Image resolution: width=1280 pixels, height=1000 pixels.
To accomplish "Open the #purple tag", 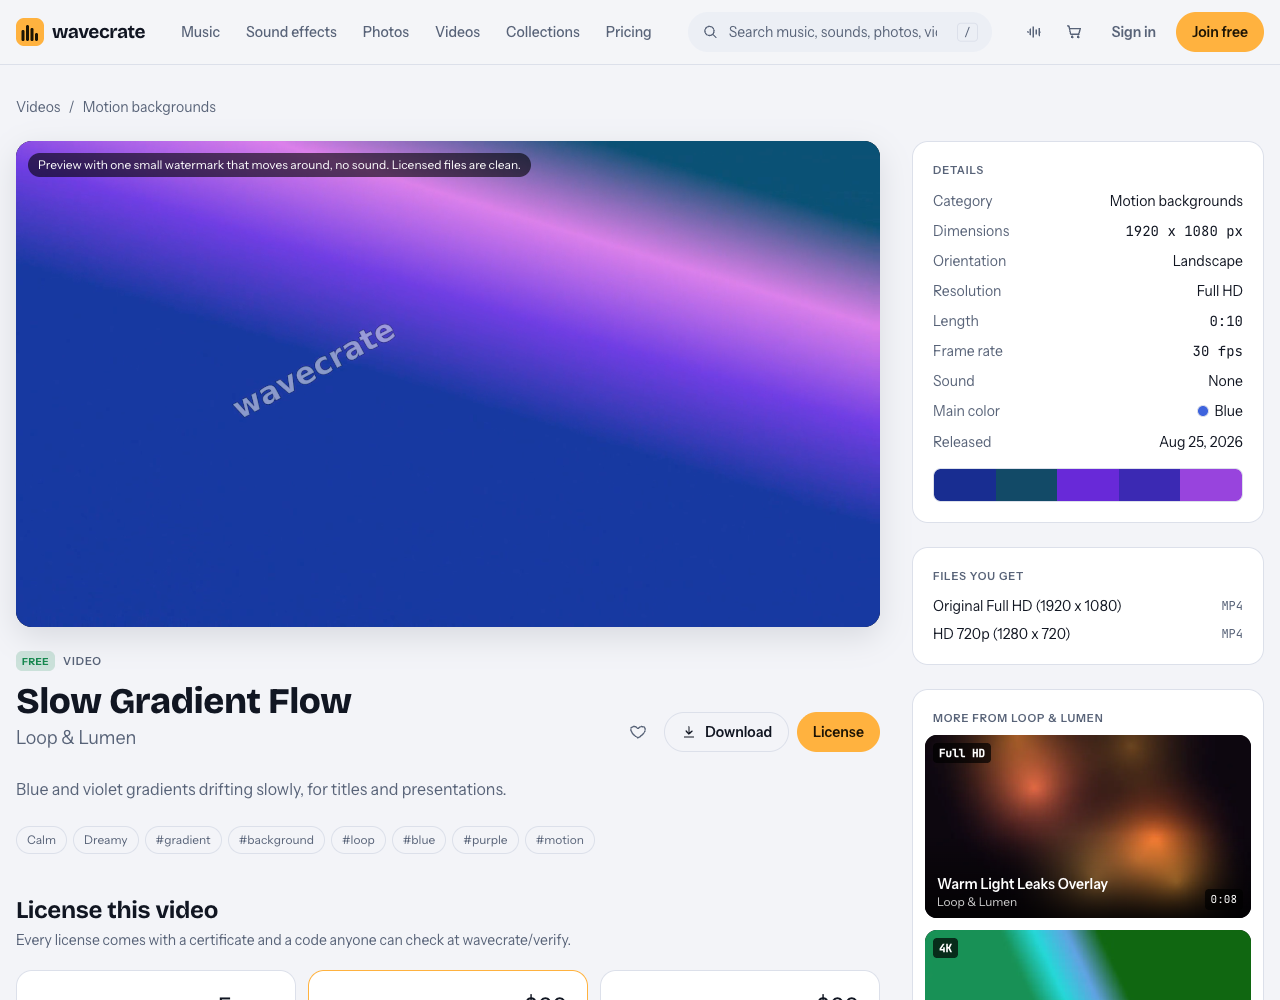I will click(485, 840).
